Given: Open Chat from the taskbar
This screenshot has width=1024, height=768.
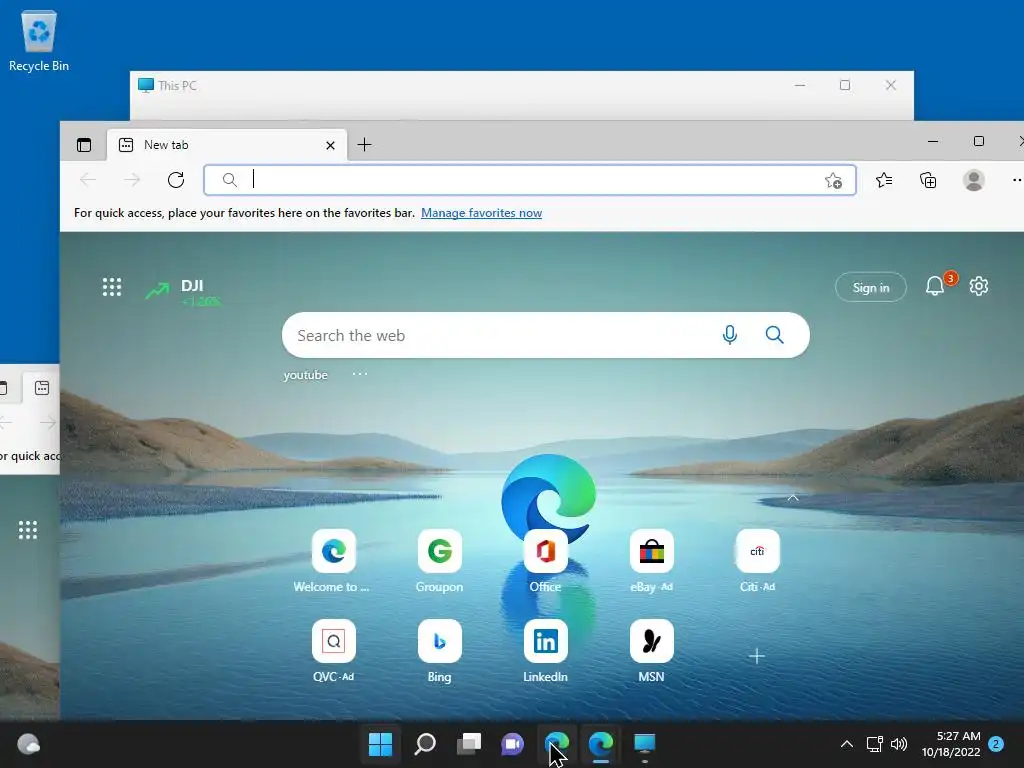Looking at the screenshot, I should click(x=513, y=744).
